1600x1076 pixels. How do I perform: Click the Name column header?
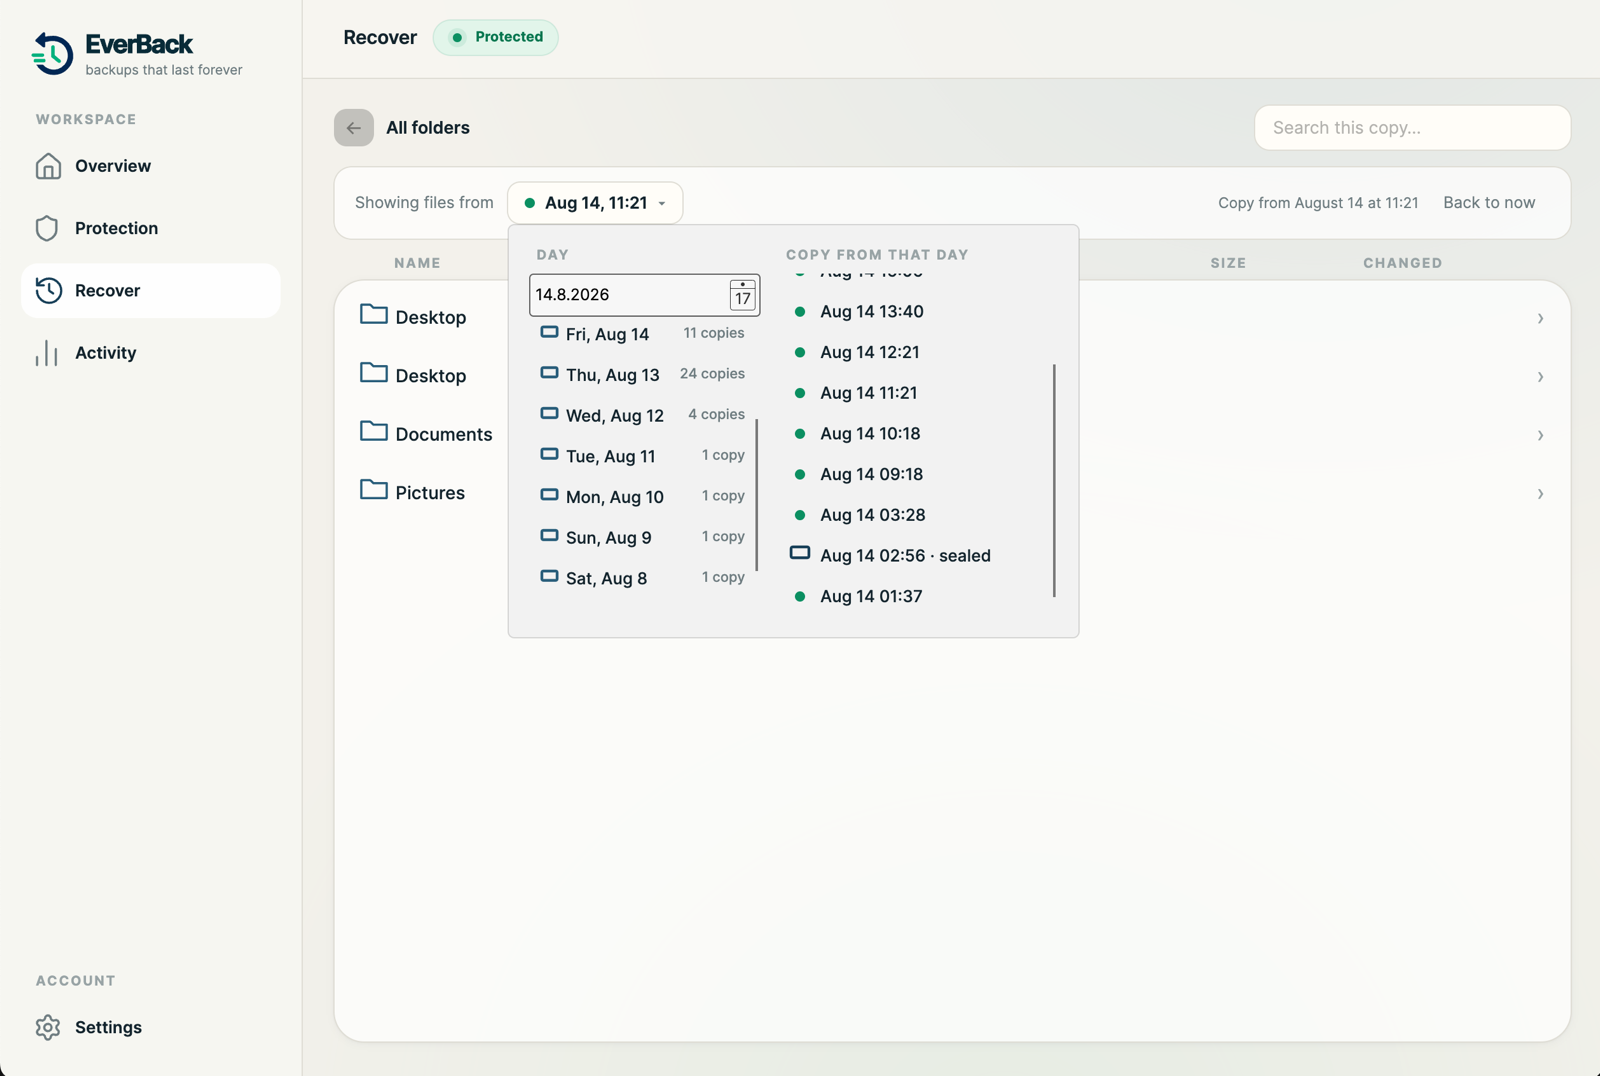tap(417, 263)
